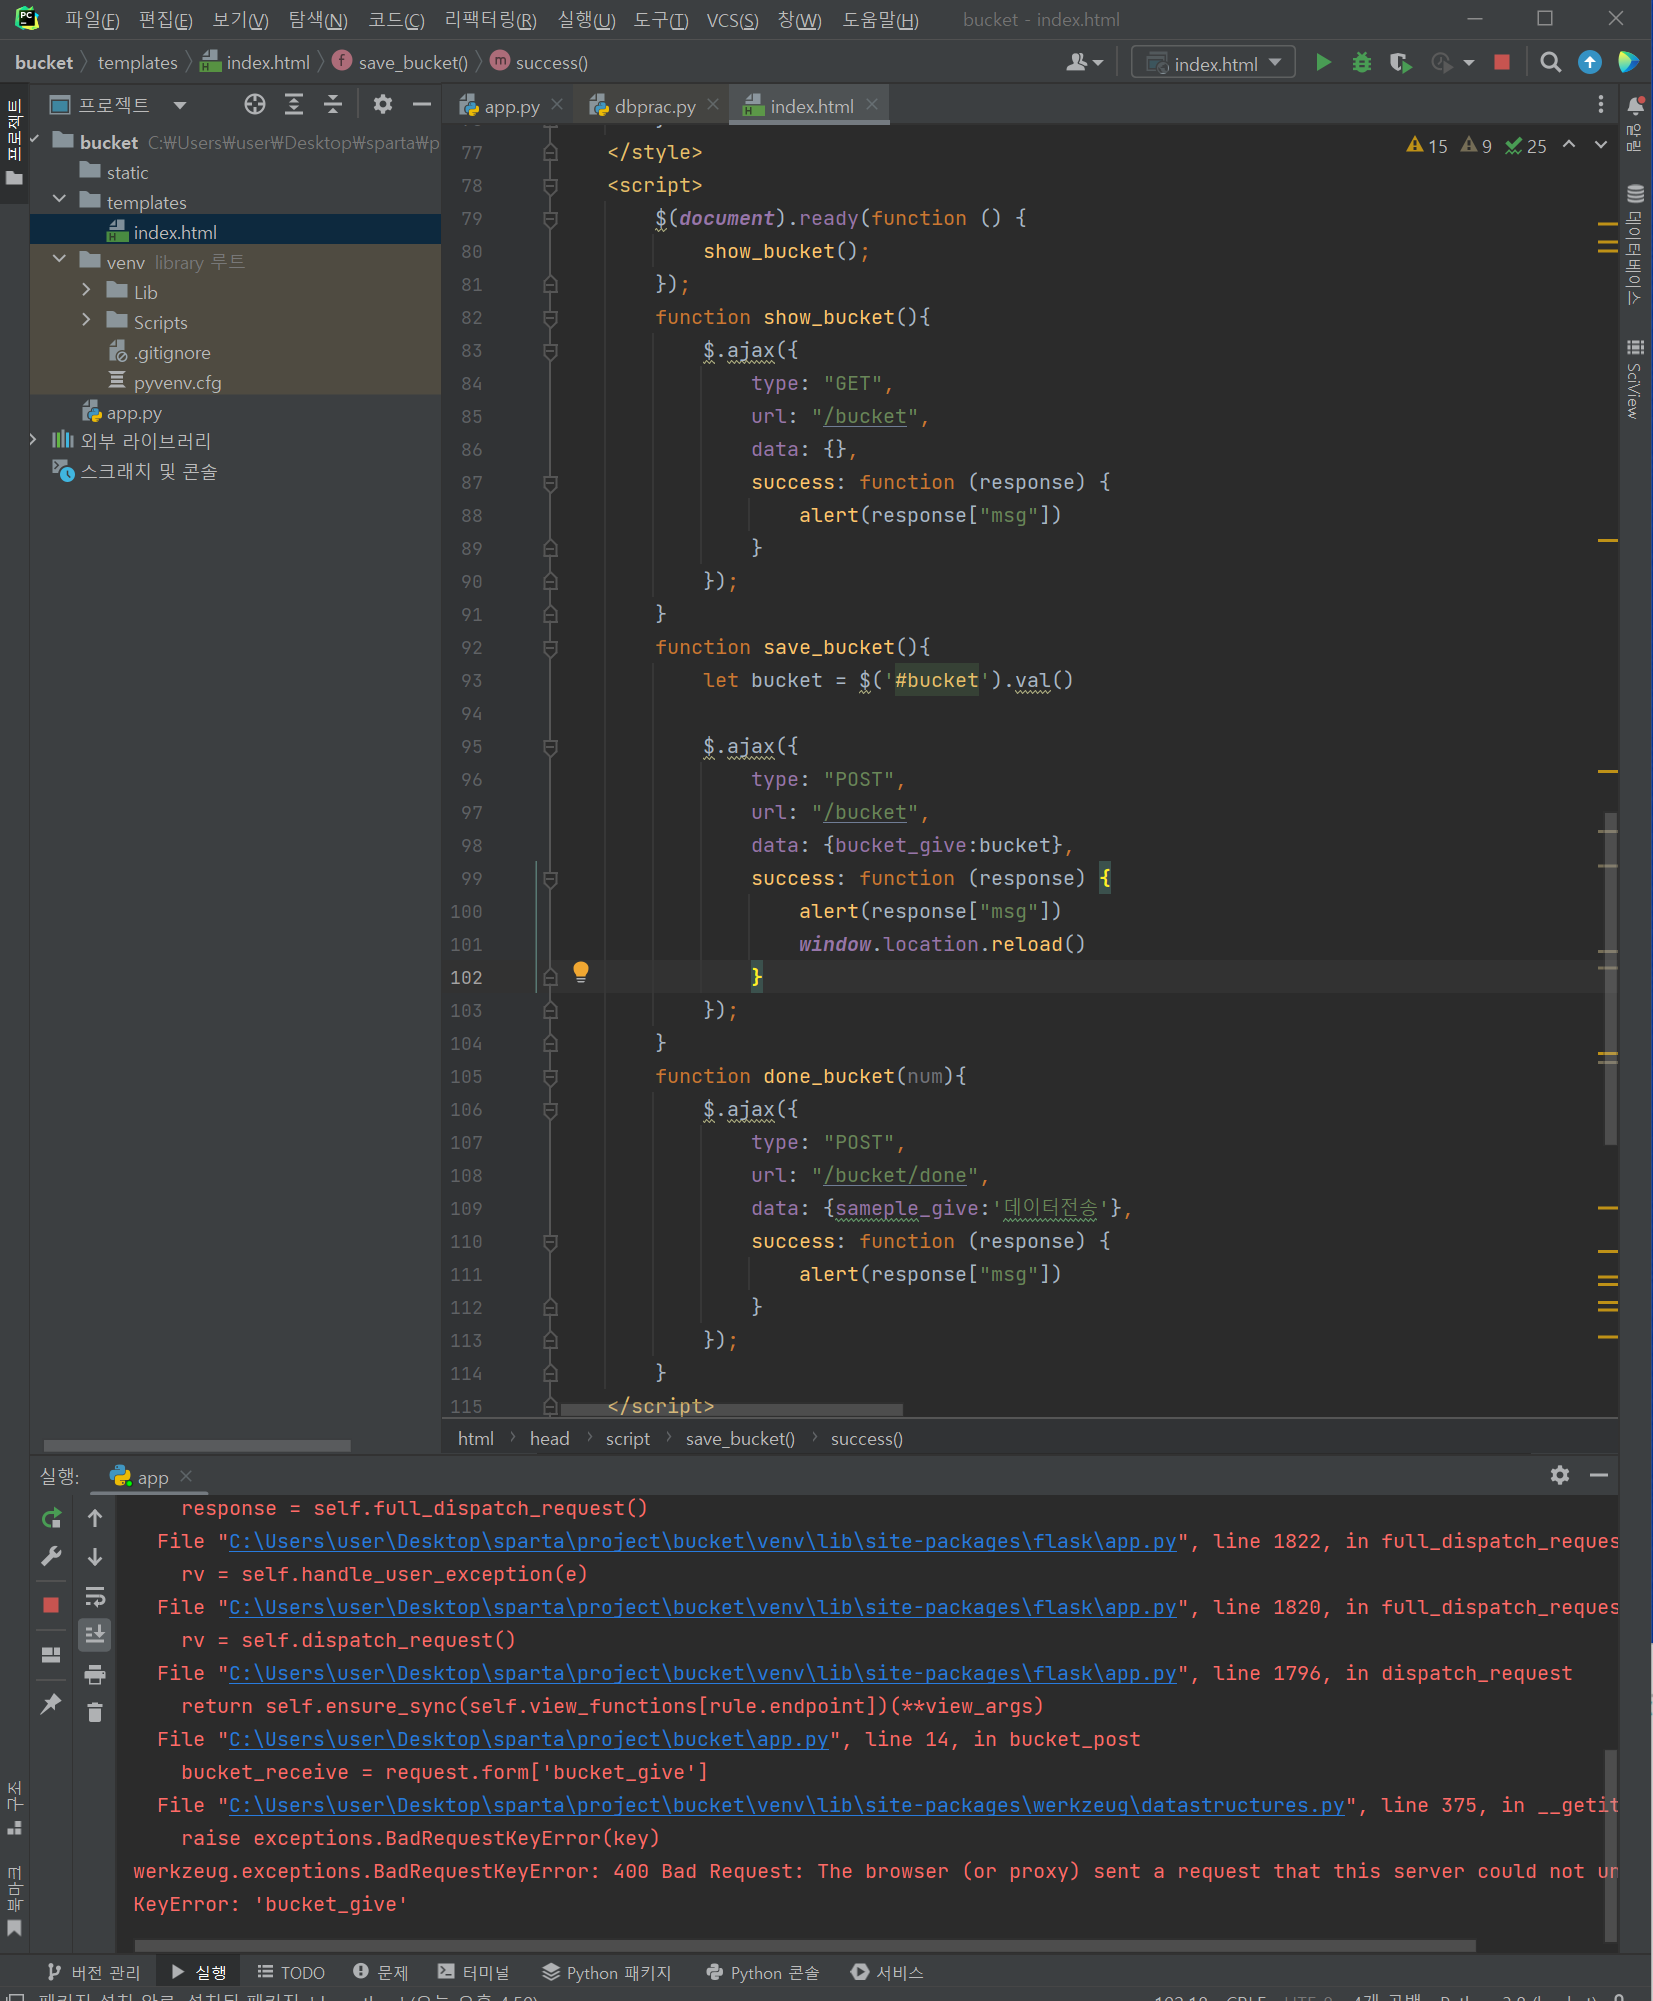Expand all nodes in Project panel
Image resolution: width=1653 pixels, height=2001 pixels.
[x=294, y=104]
